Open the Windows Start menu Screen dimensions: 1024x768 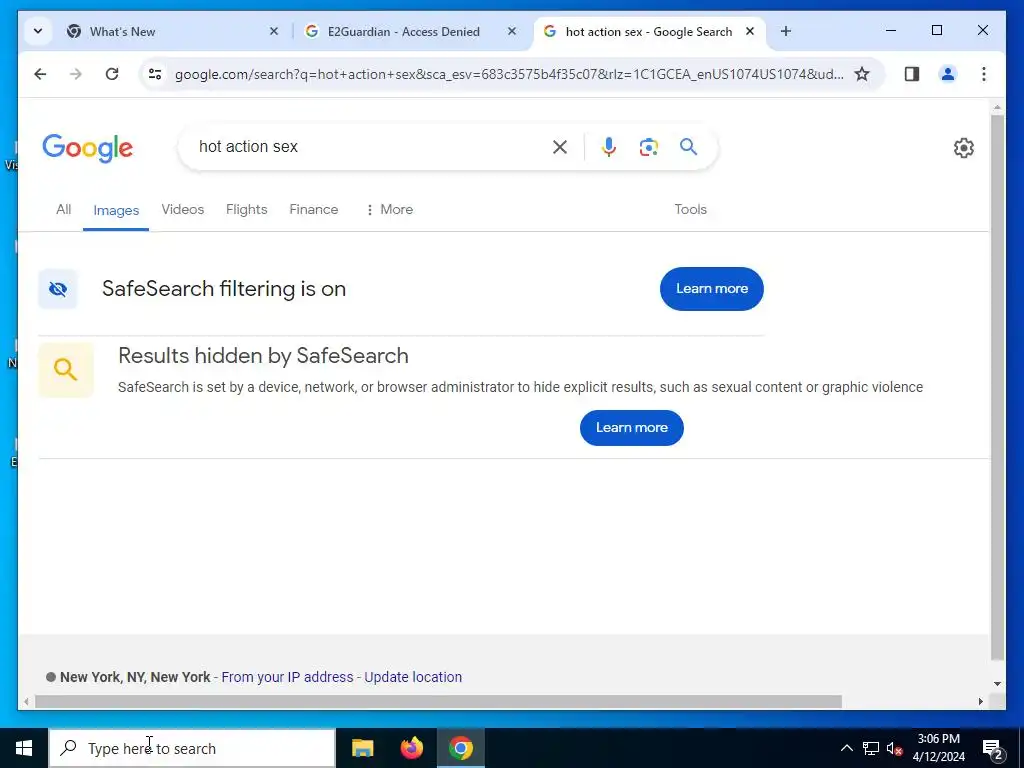[24, 748]
